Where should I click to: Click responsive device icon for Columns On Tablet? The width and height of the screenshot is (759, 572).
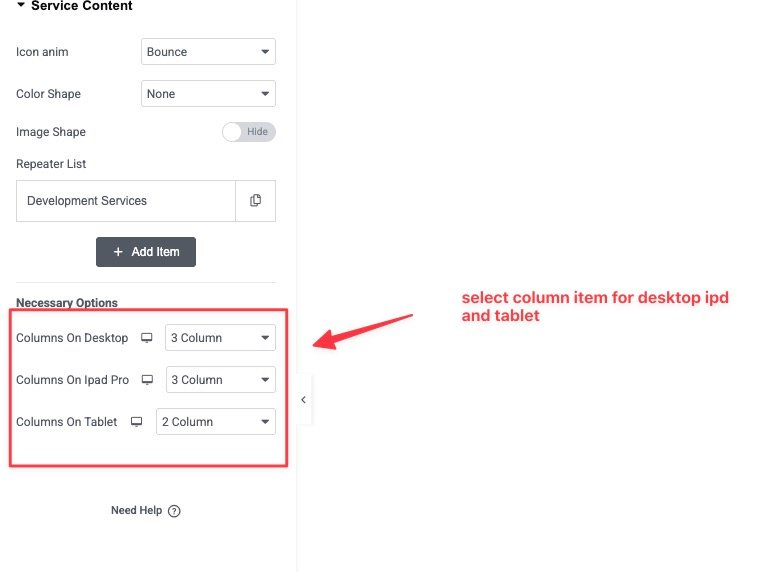point(137,422)
